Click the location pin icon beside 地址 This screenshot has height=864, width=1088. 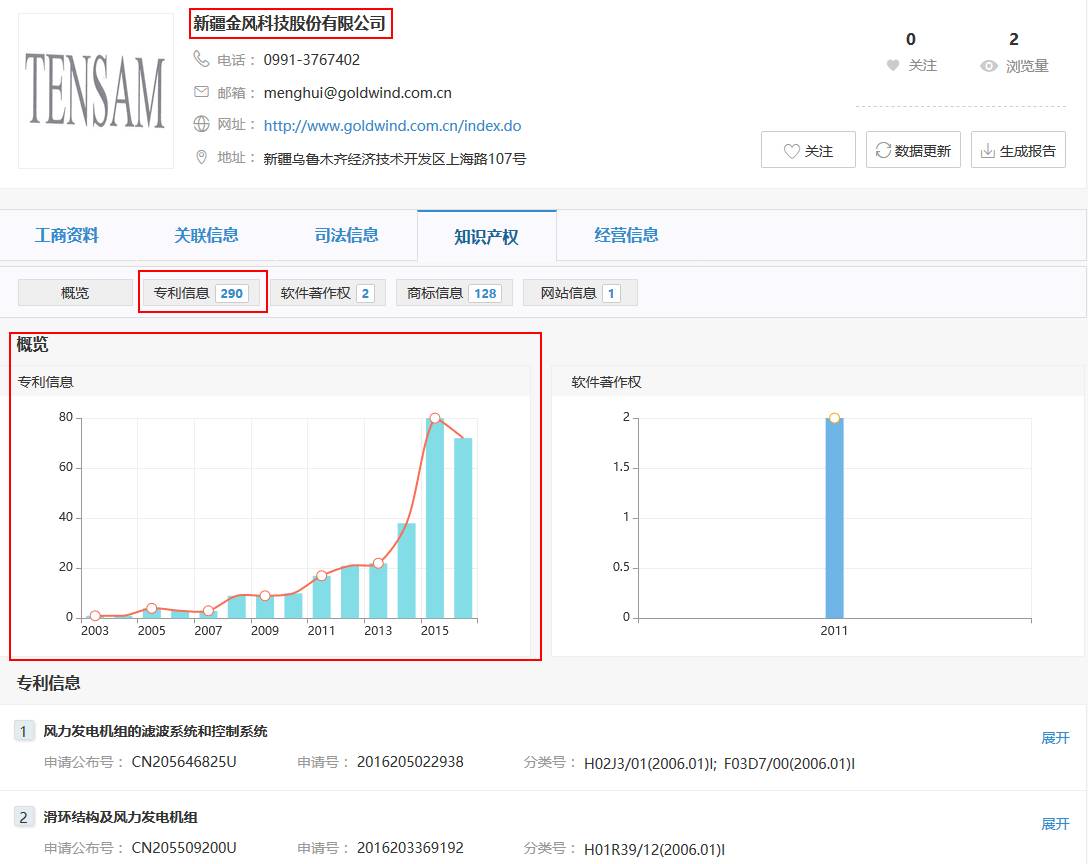201,158
